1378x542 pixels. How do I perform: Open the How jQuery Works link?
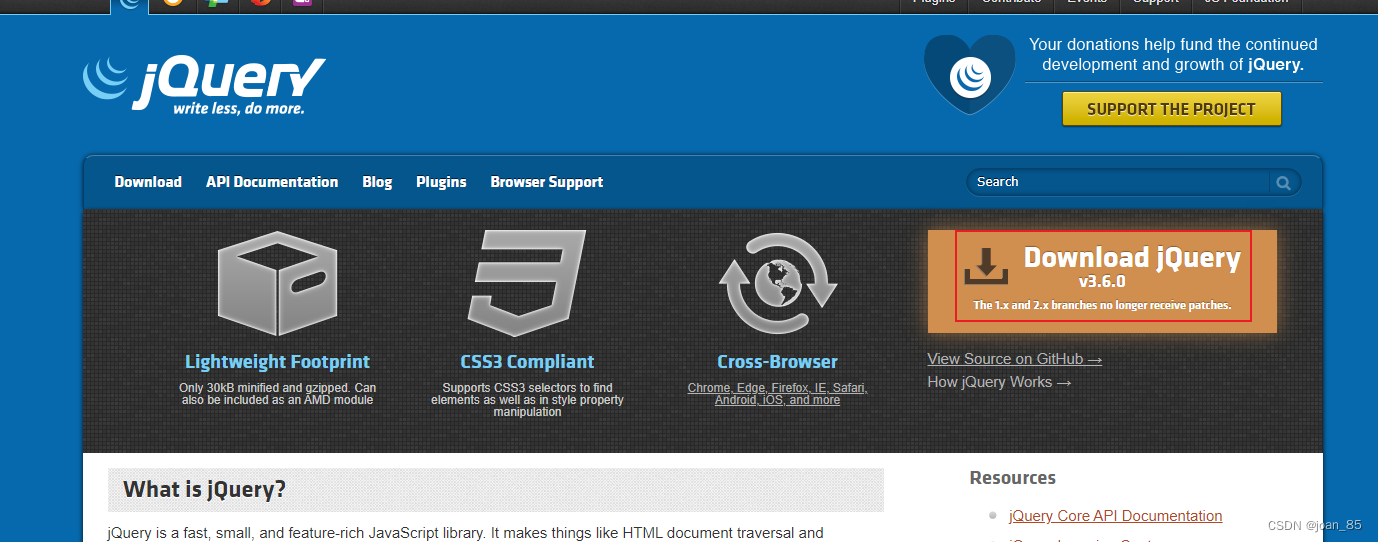pos(999,382)
